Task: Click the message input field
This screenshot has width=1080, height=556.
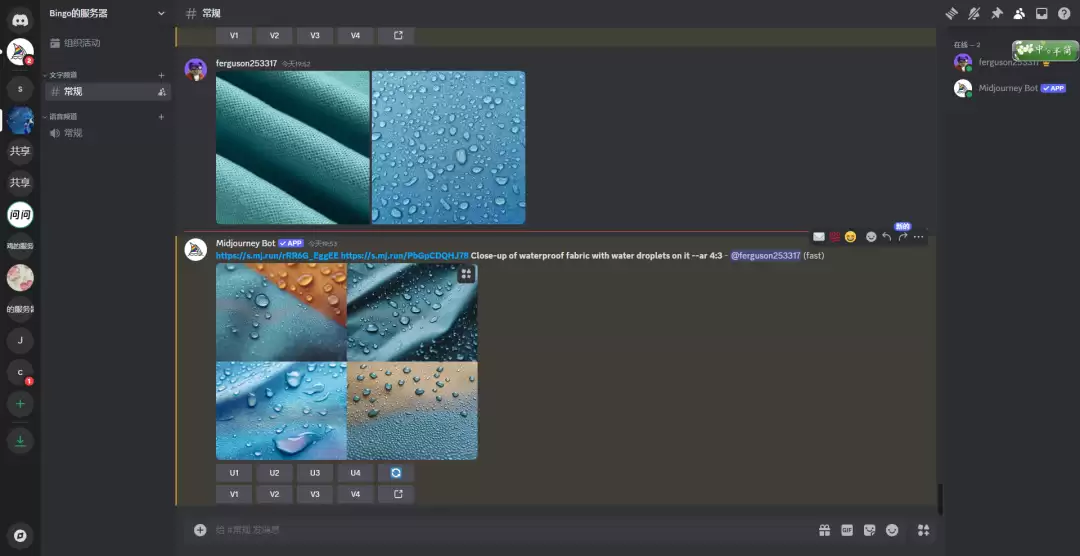Action: tap(500, 530)
